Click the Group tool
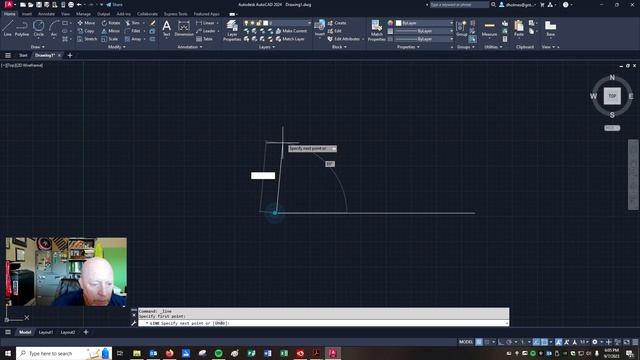This screenshot has height=360, width=640. 462,29
